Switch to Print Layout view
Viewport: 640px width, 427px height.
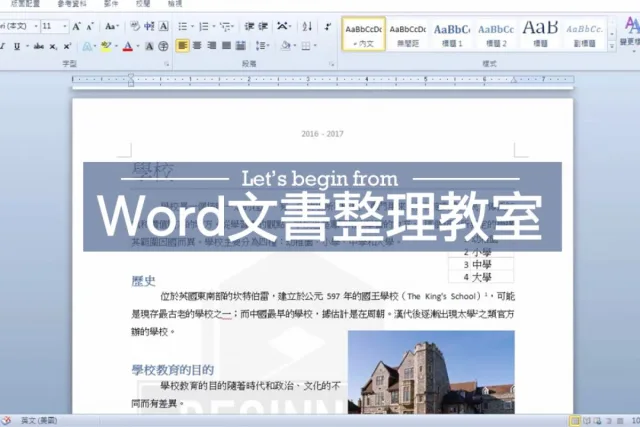pyautogui.click(x=575, y=420)
